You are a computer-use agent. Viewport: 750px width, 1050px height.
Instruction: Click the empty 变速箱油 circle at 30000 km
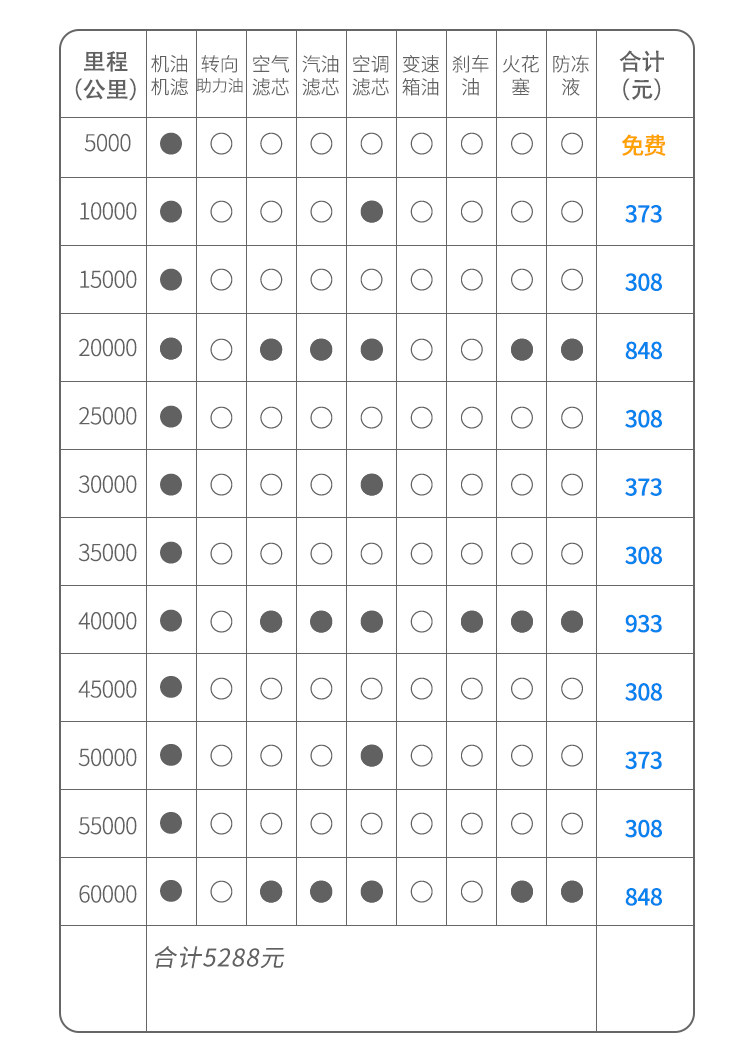[x=421, y=485]
